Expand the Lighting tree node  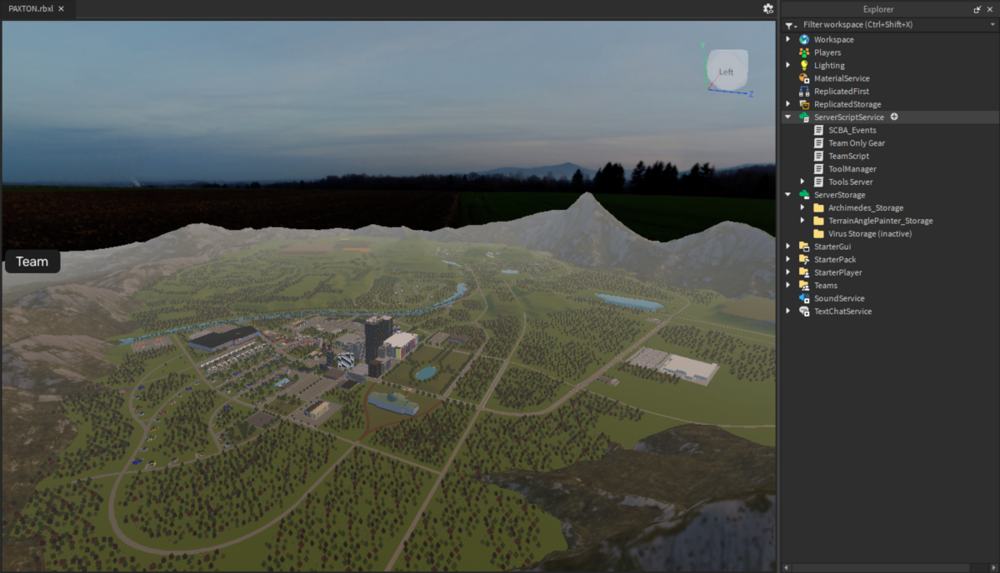tap(788, 65)
